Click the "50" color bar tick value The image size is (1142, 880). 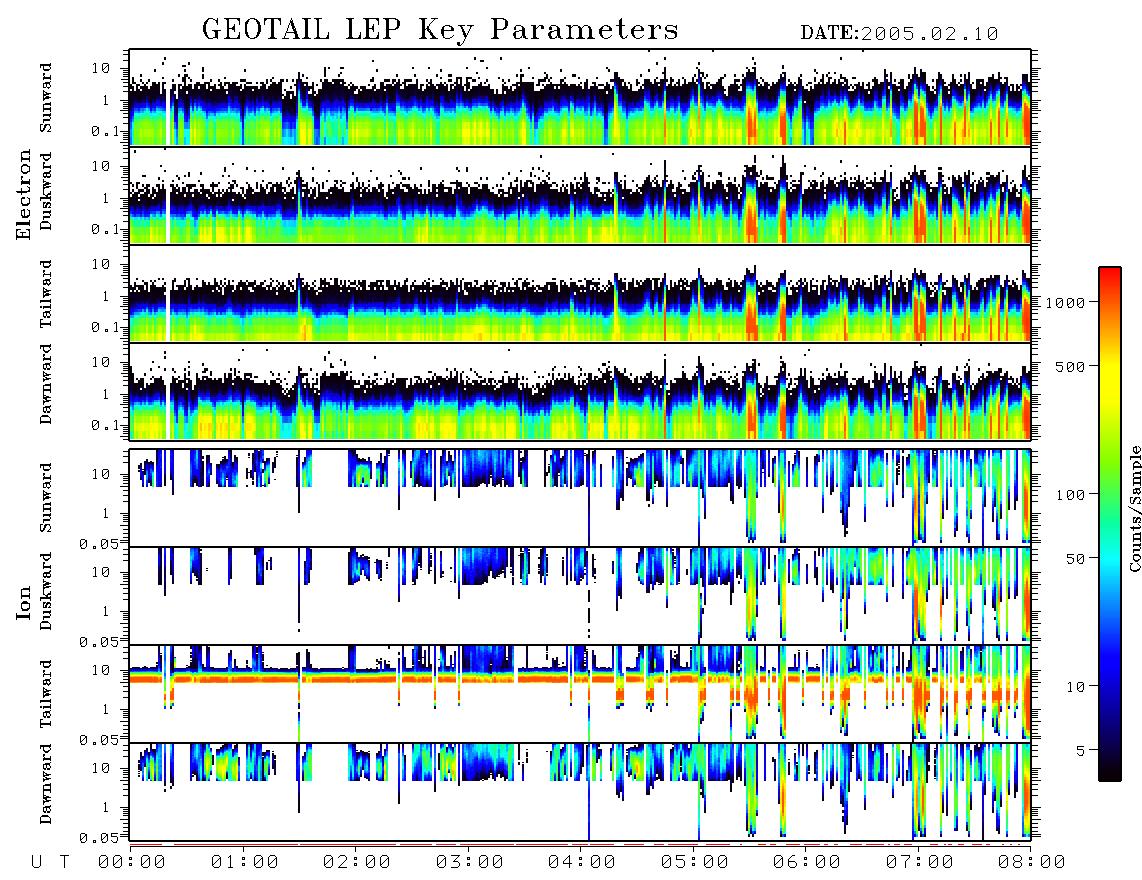[x=1075, y=559]
